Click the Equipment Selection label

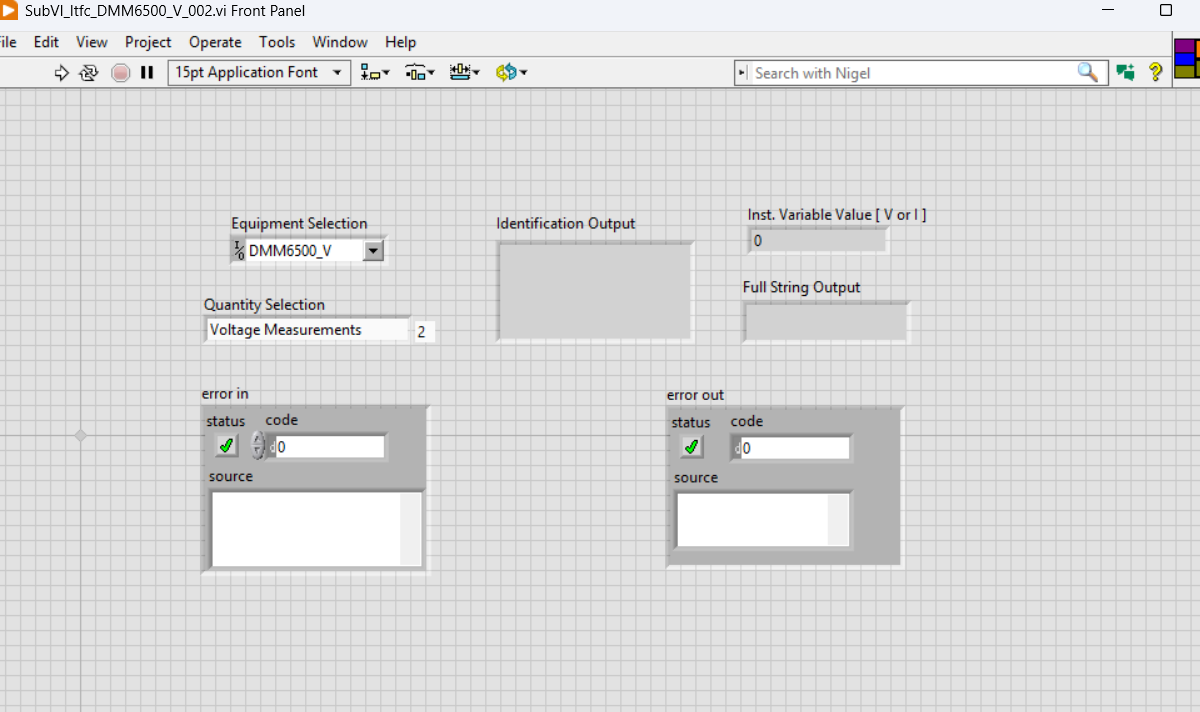tap(299, 224)
